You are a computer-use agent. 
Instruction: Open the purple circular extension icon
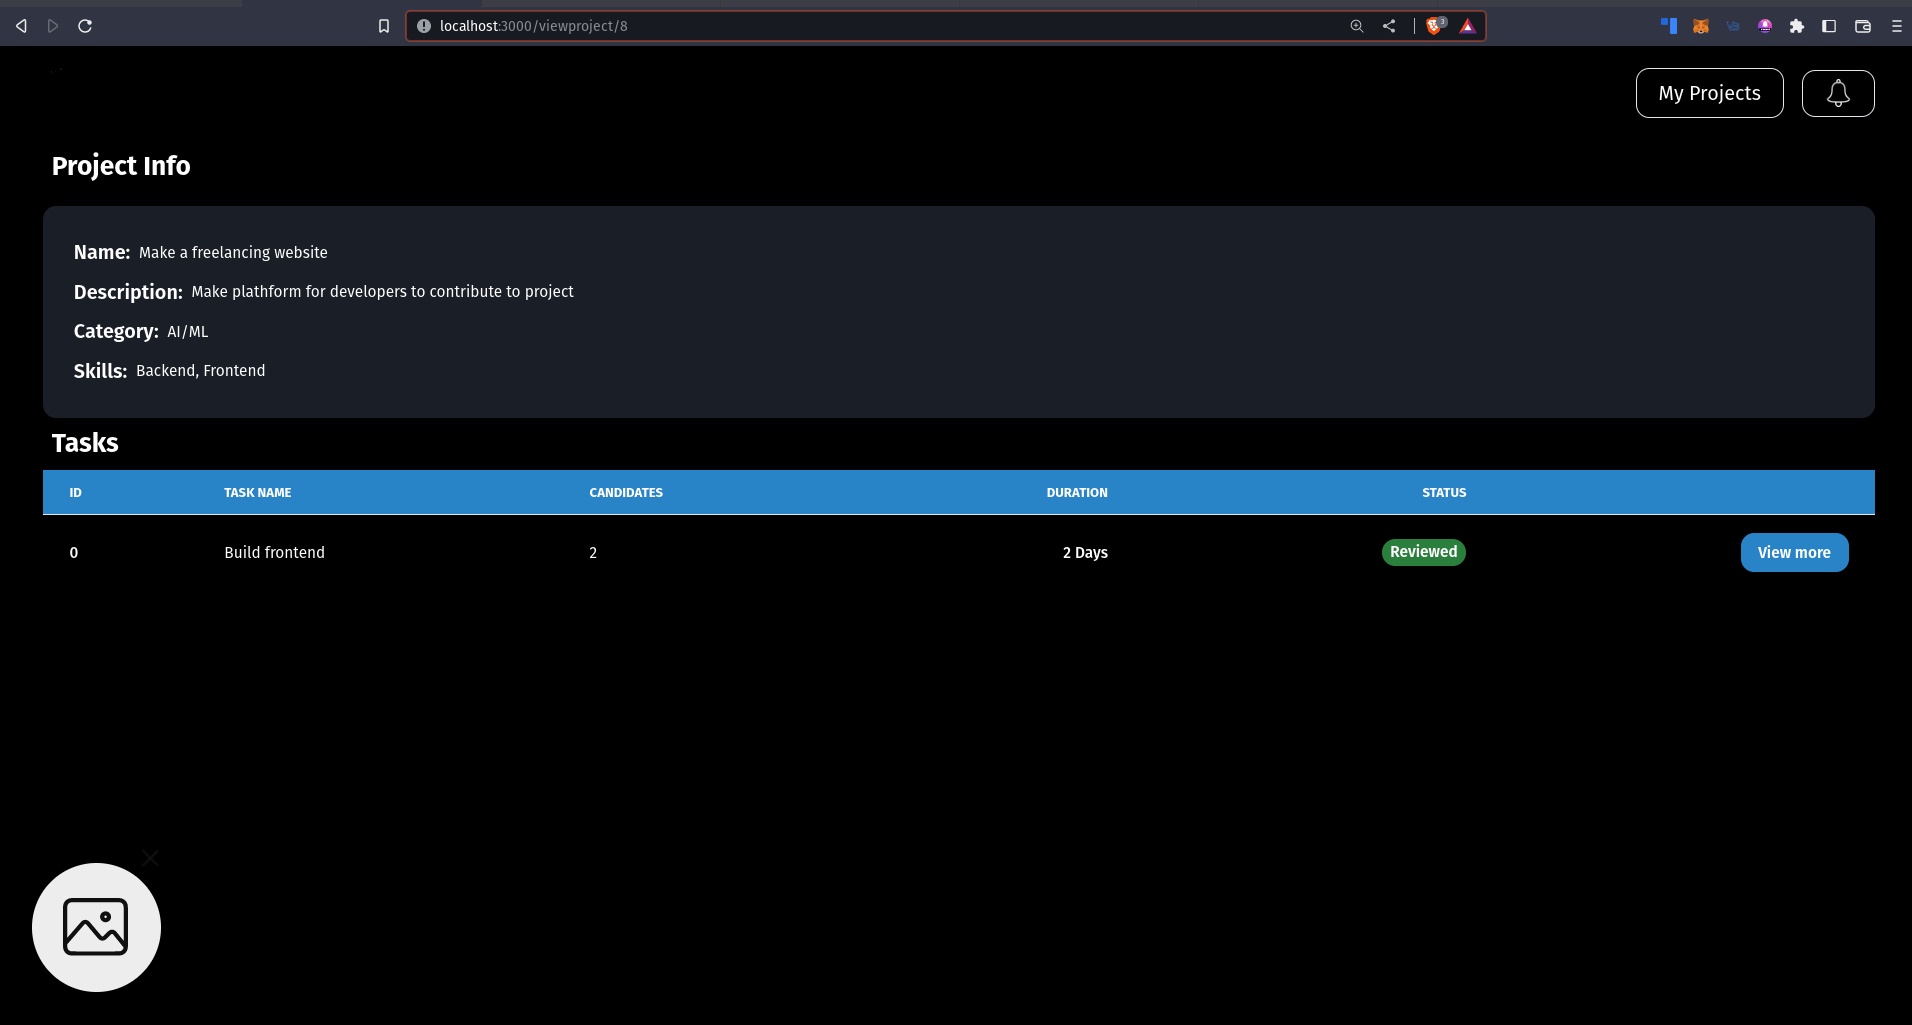pos(1765,26)
